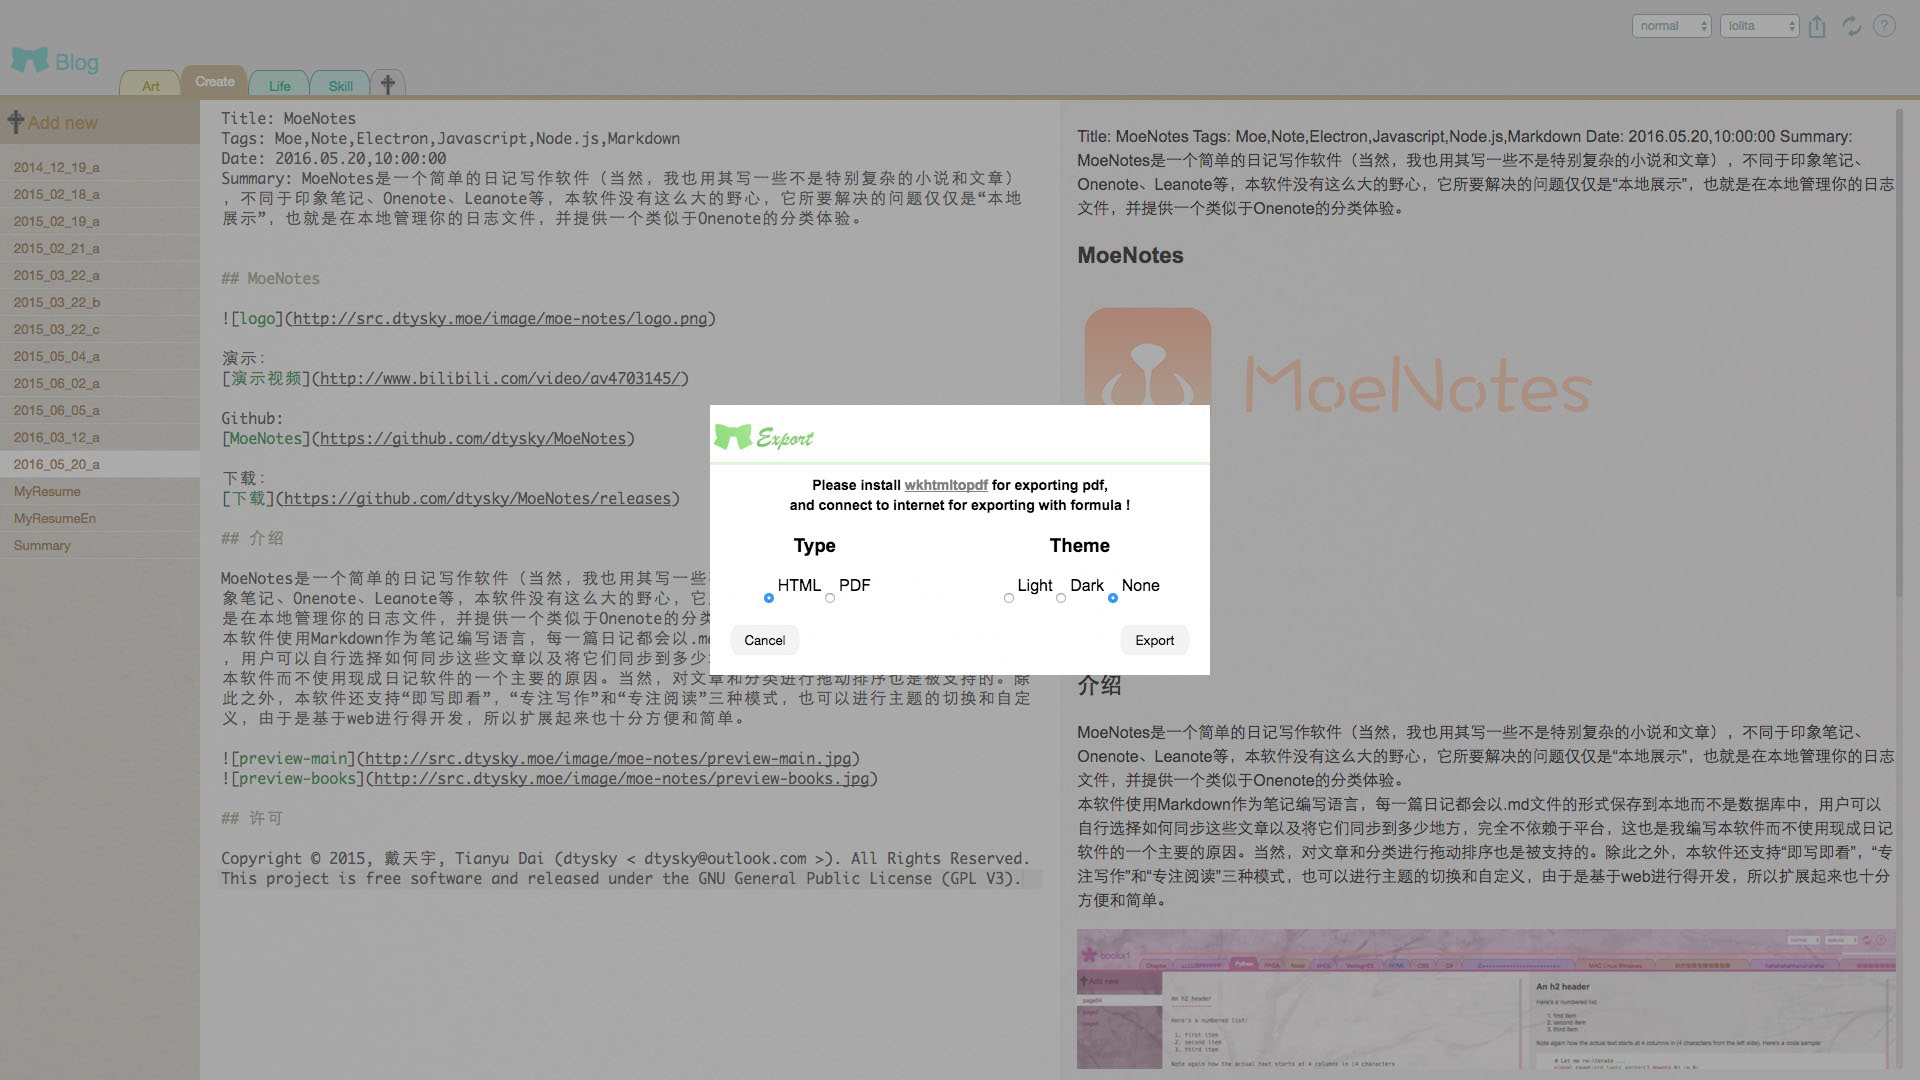
Task: Choose the Light theme radio button
Action: 1009,598
